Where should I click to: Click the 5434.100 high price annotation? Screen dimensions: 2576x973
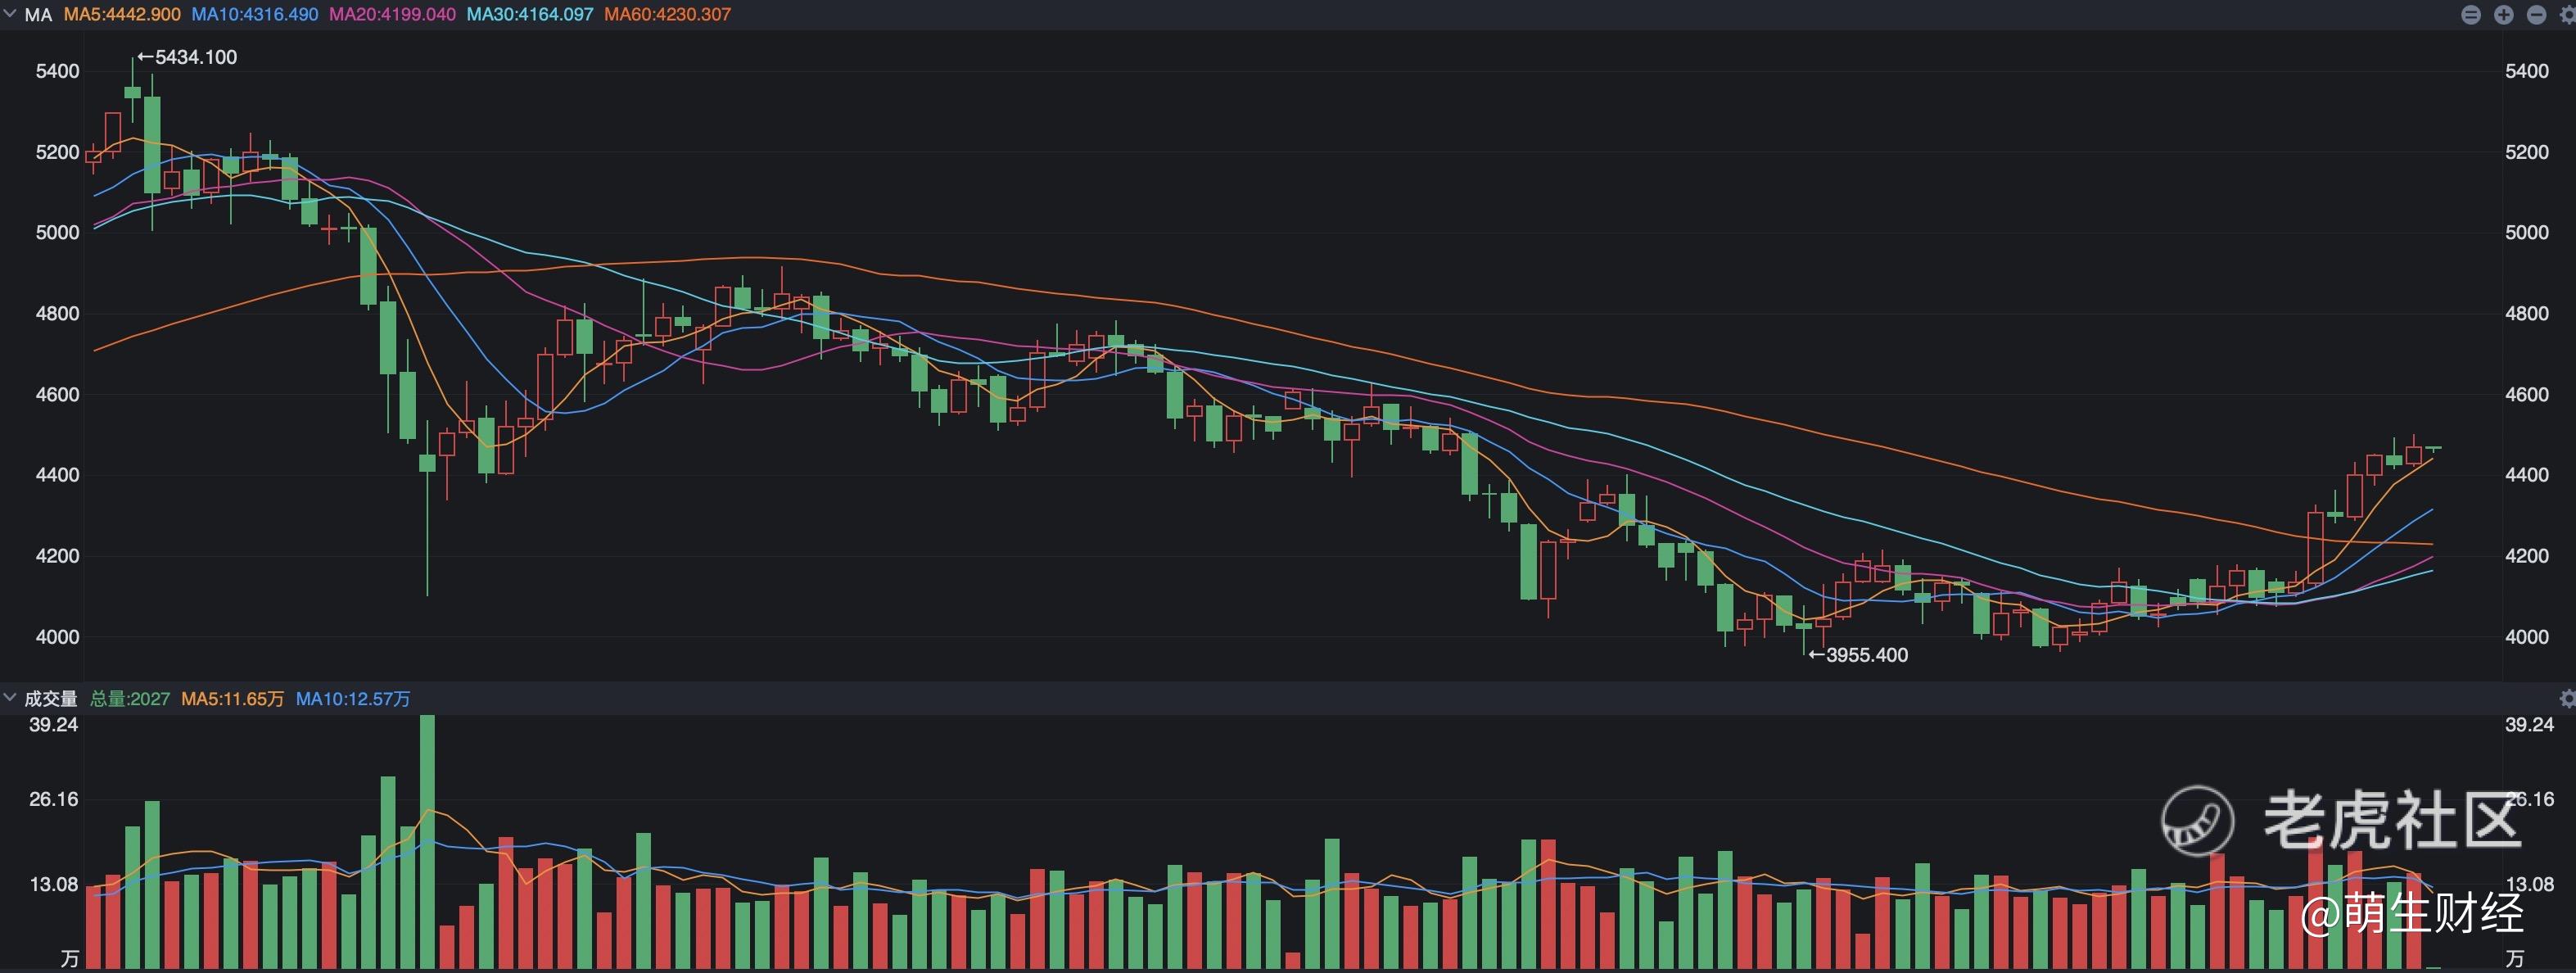188,57
